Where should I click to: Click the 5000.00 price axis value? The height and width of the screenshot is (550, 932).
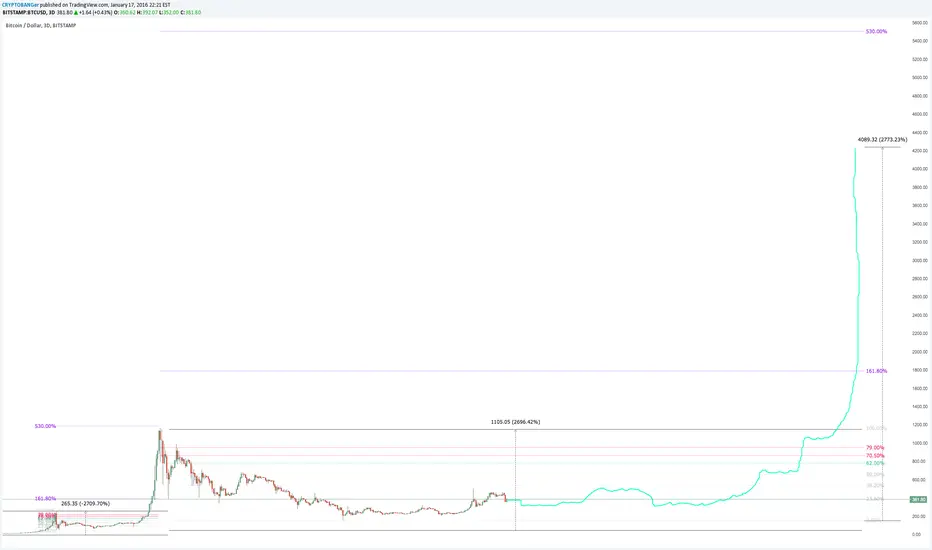coord(920,77)
